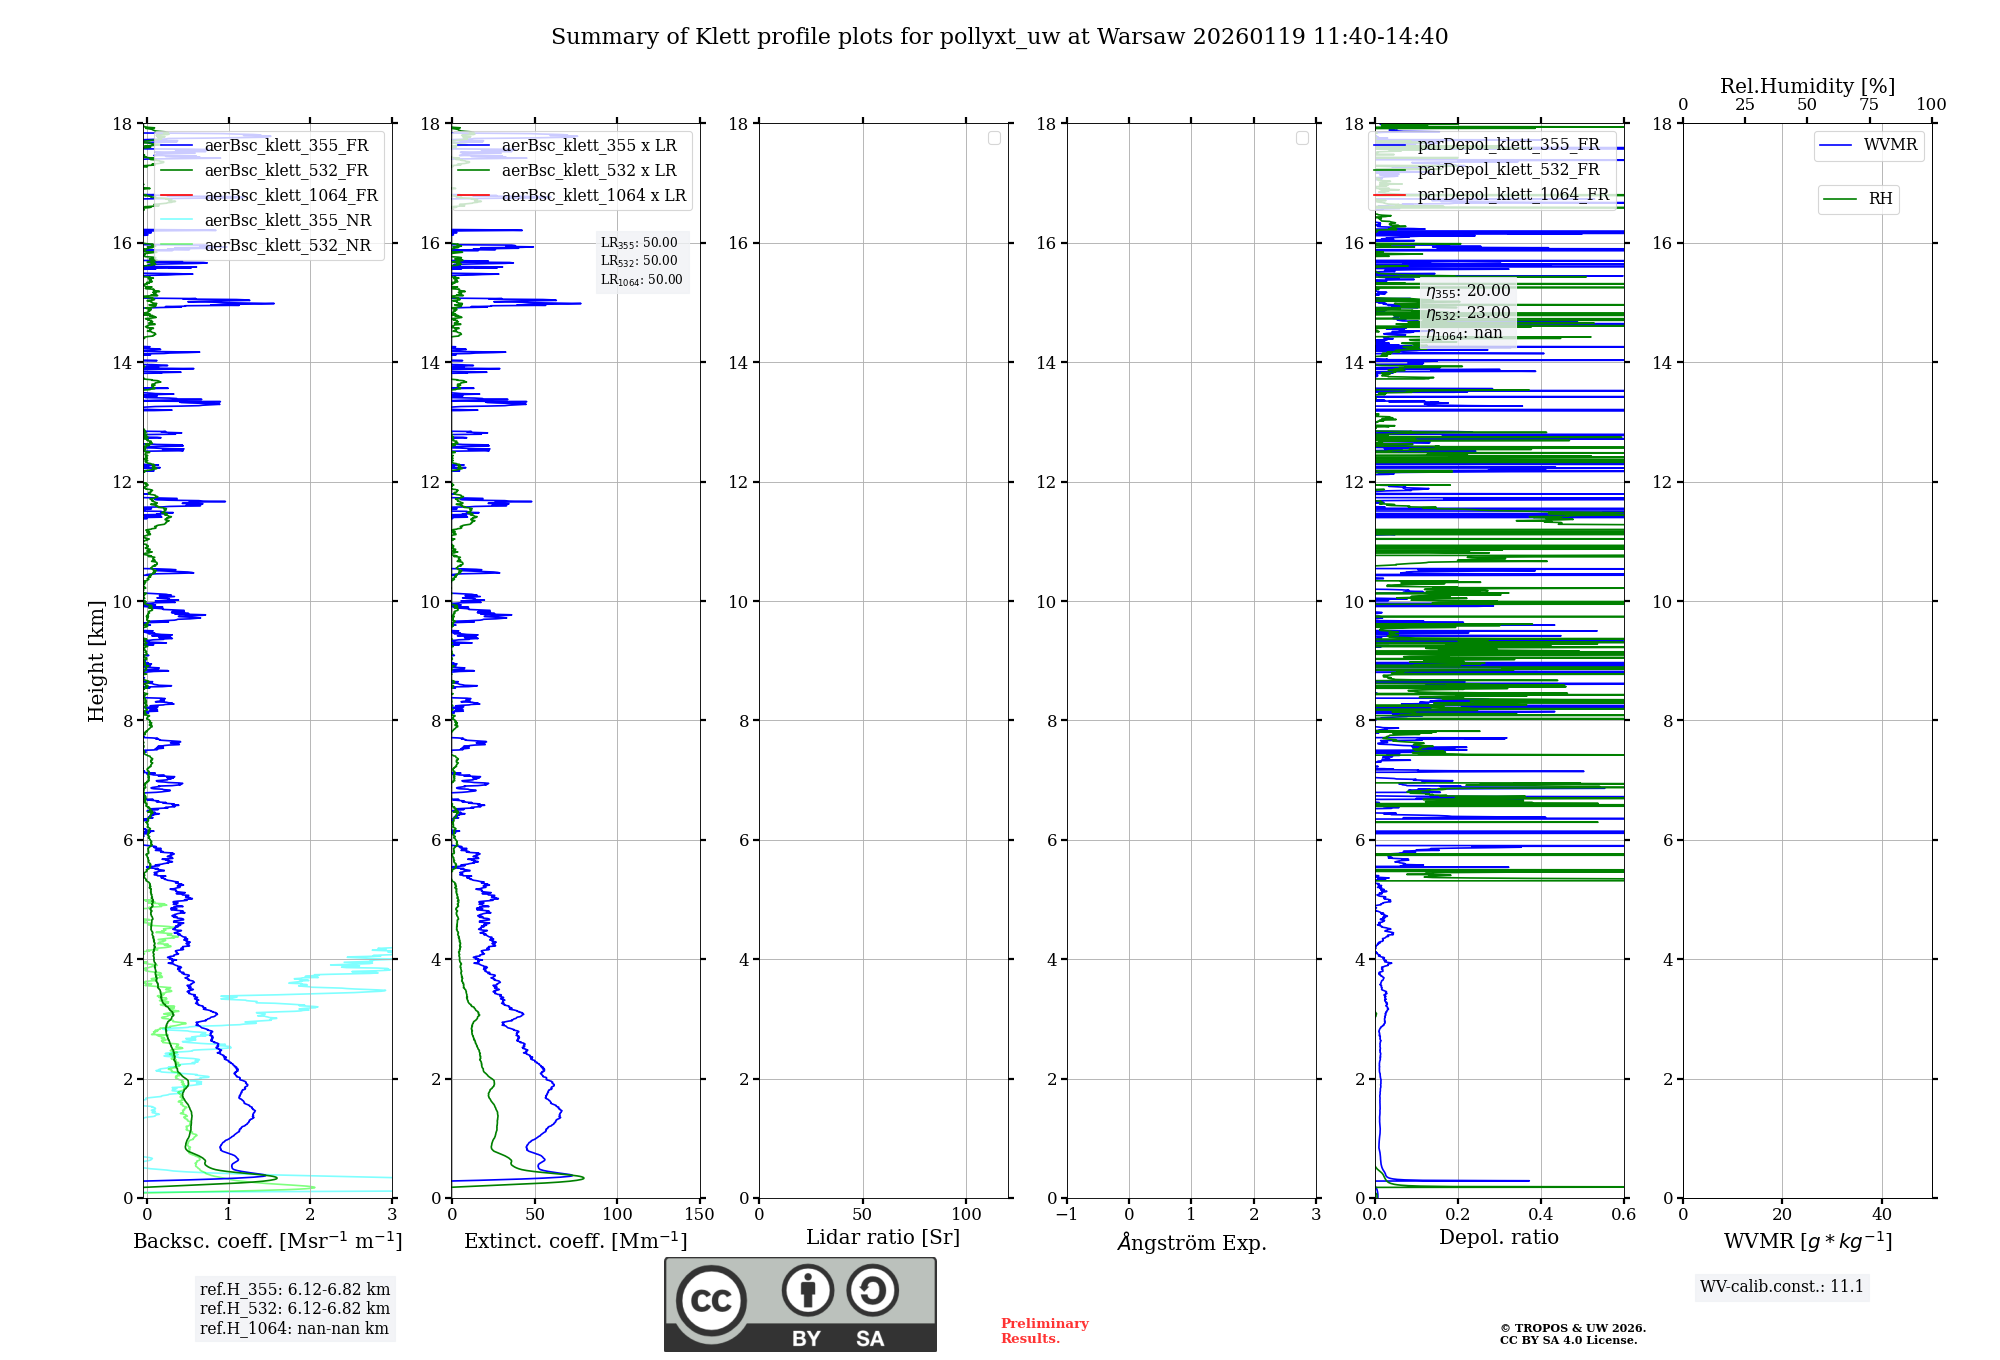Click the Creative Commons CC logo
Viewport: 2000px width, 1360px height.
coord(711,1300)
